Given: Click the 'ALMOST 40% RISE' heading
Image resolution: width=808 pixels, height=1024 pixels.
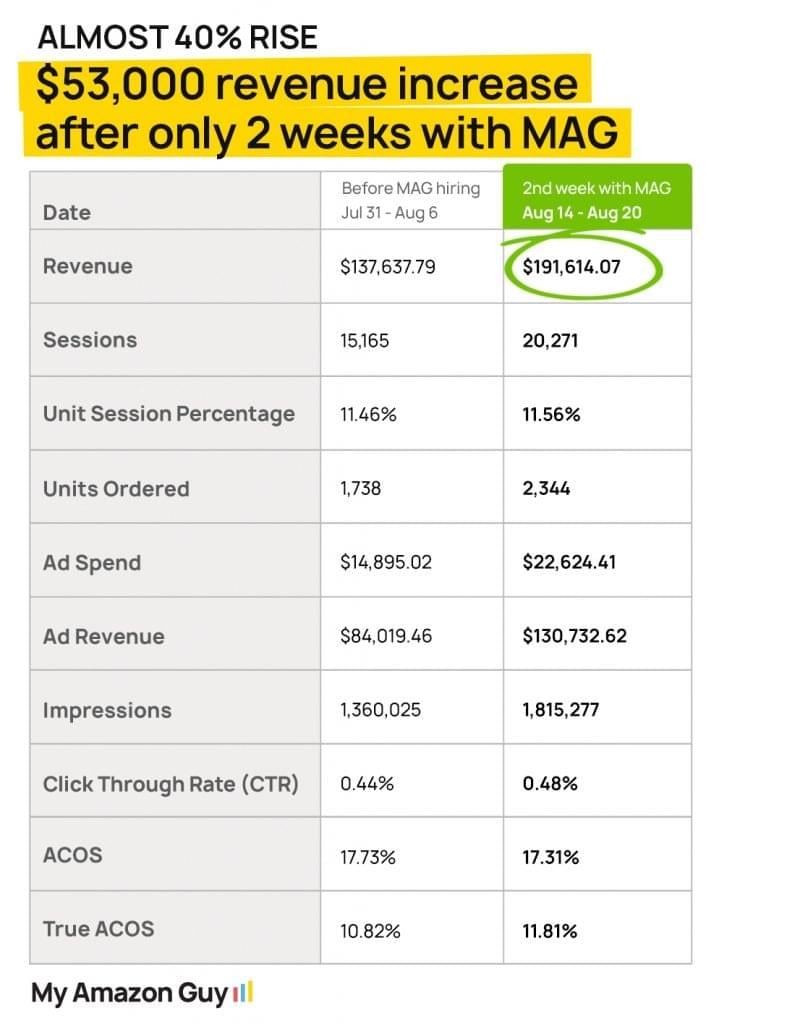Looking at the screenshot, I should pos(177,38).
